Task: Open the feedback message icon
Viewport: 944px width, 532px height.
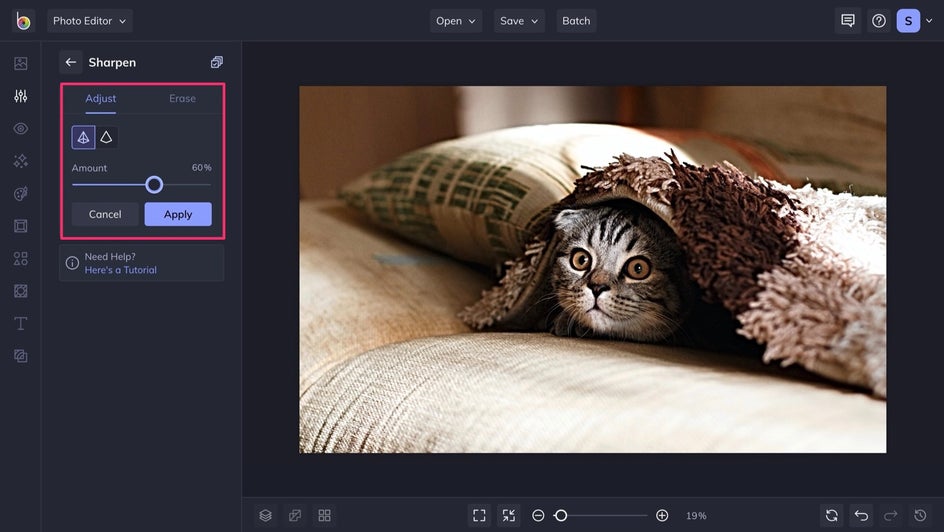Action: [848, 21]
